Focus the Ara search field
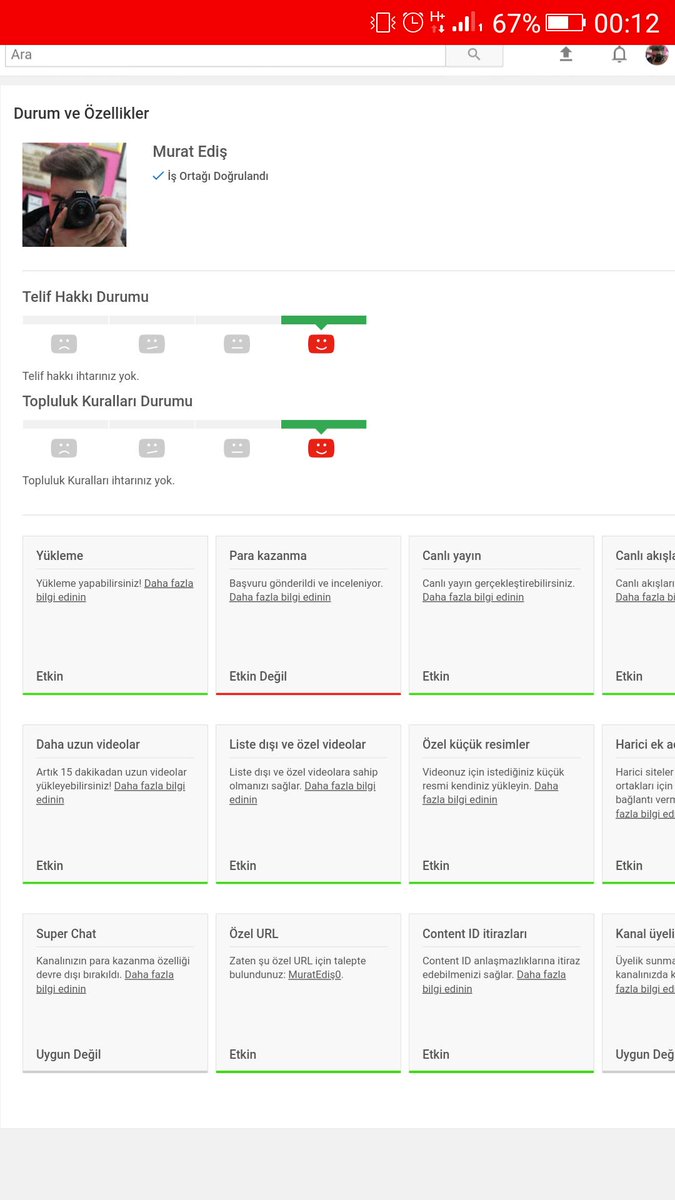This screenshot has width=675, height=1200. tap(225, 55)
